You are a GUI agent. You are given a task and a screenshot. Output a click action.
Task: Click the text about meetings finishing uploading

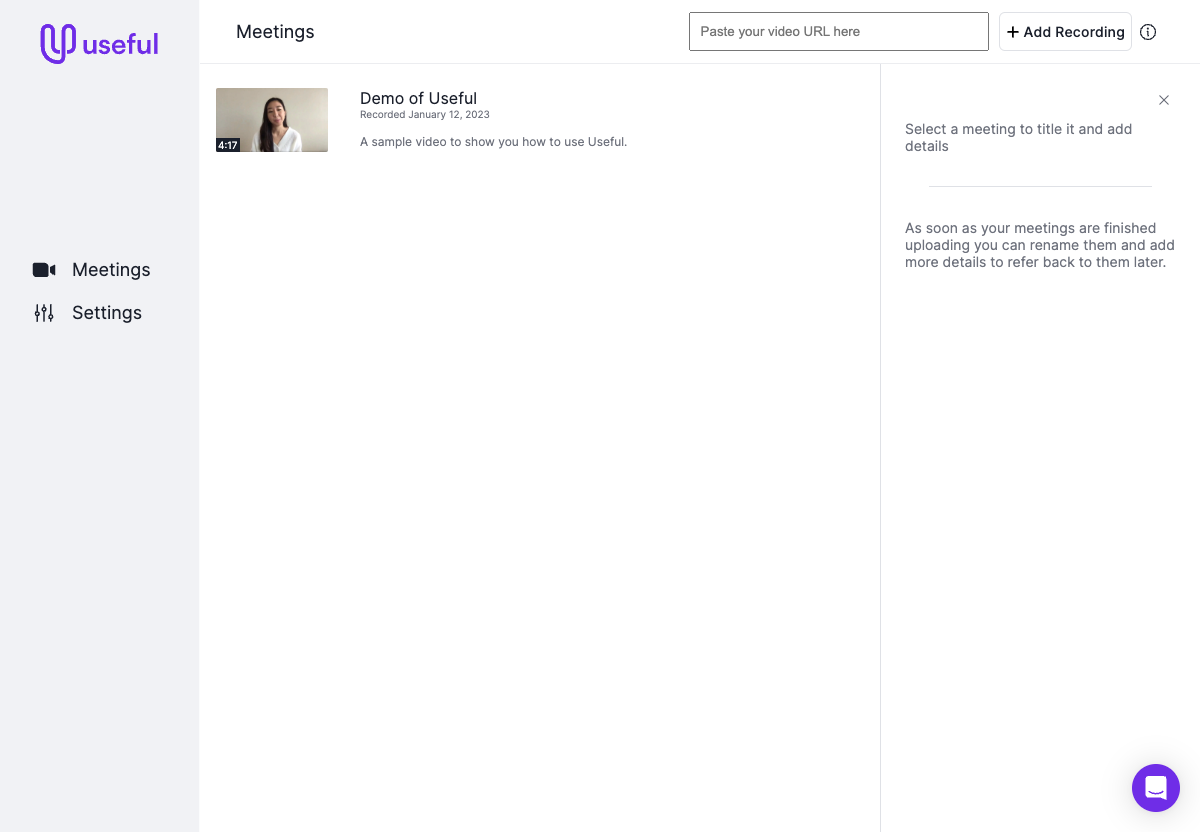click(1040, 245)
